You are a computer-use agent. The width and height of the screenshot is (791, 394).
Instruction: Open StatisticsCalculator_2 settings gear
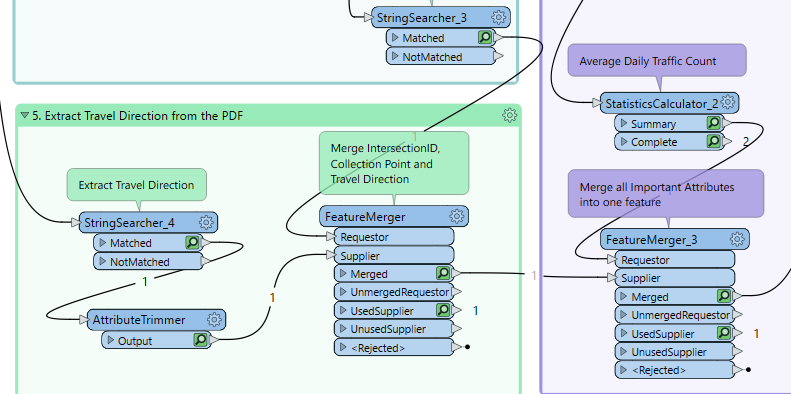click(727, 103)
